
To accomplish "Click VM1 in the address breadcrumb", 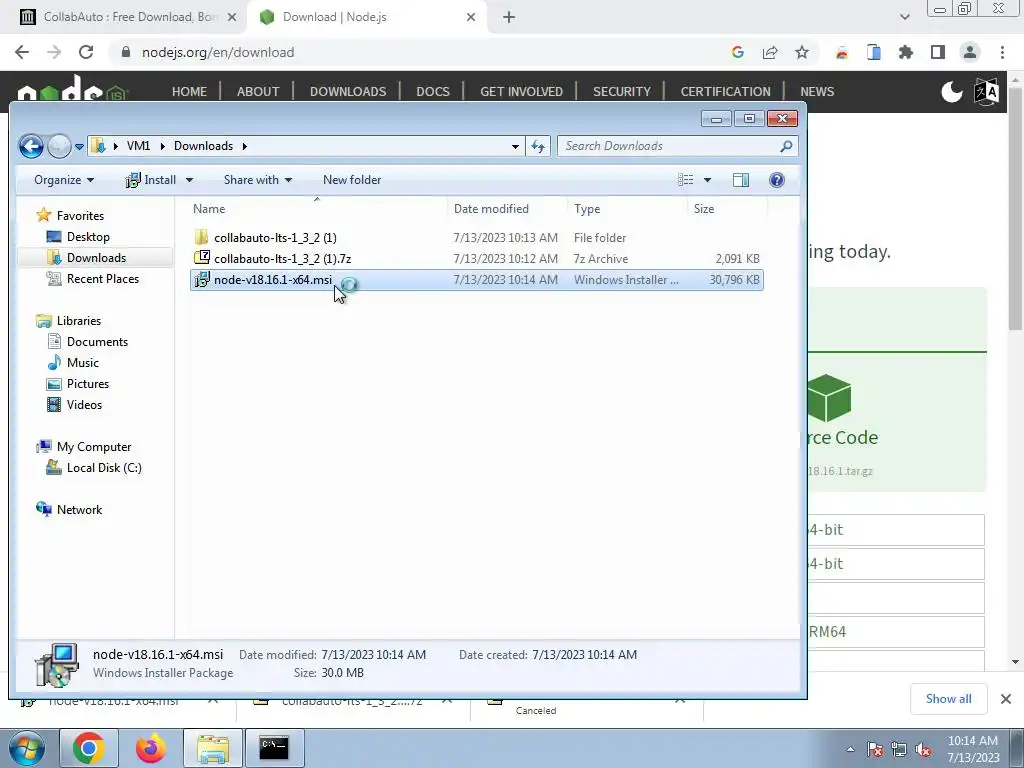I will coord(138,146).
